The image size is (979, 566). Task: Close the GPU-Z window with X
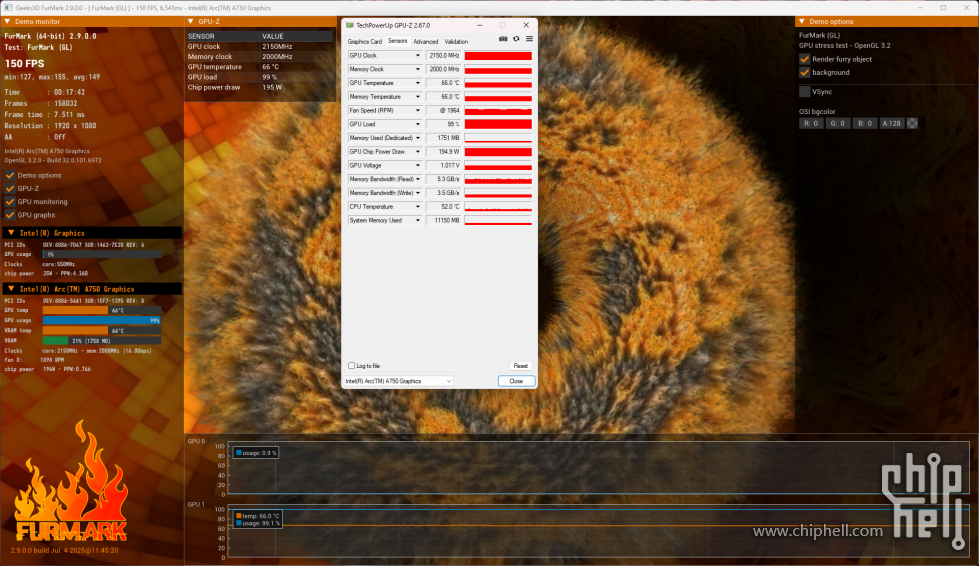pyautogui.click(x=526, y=25)
